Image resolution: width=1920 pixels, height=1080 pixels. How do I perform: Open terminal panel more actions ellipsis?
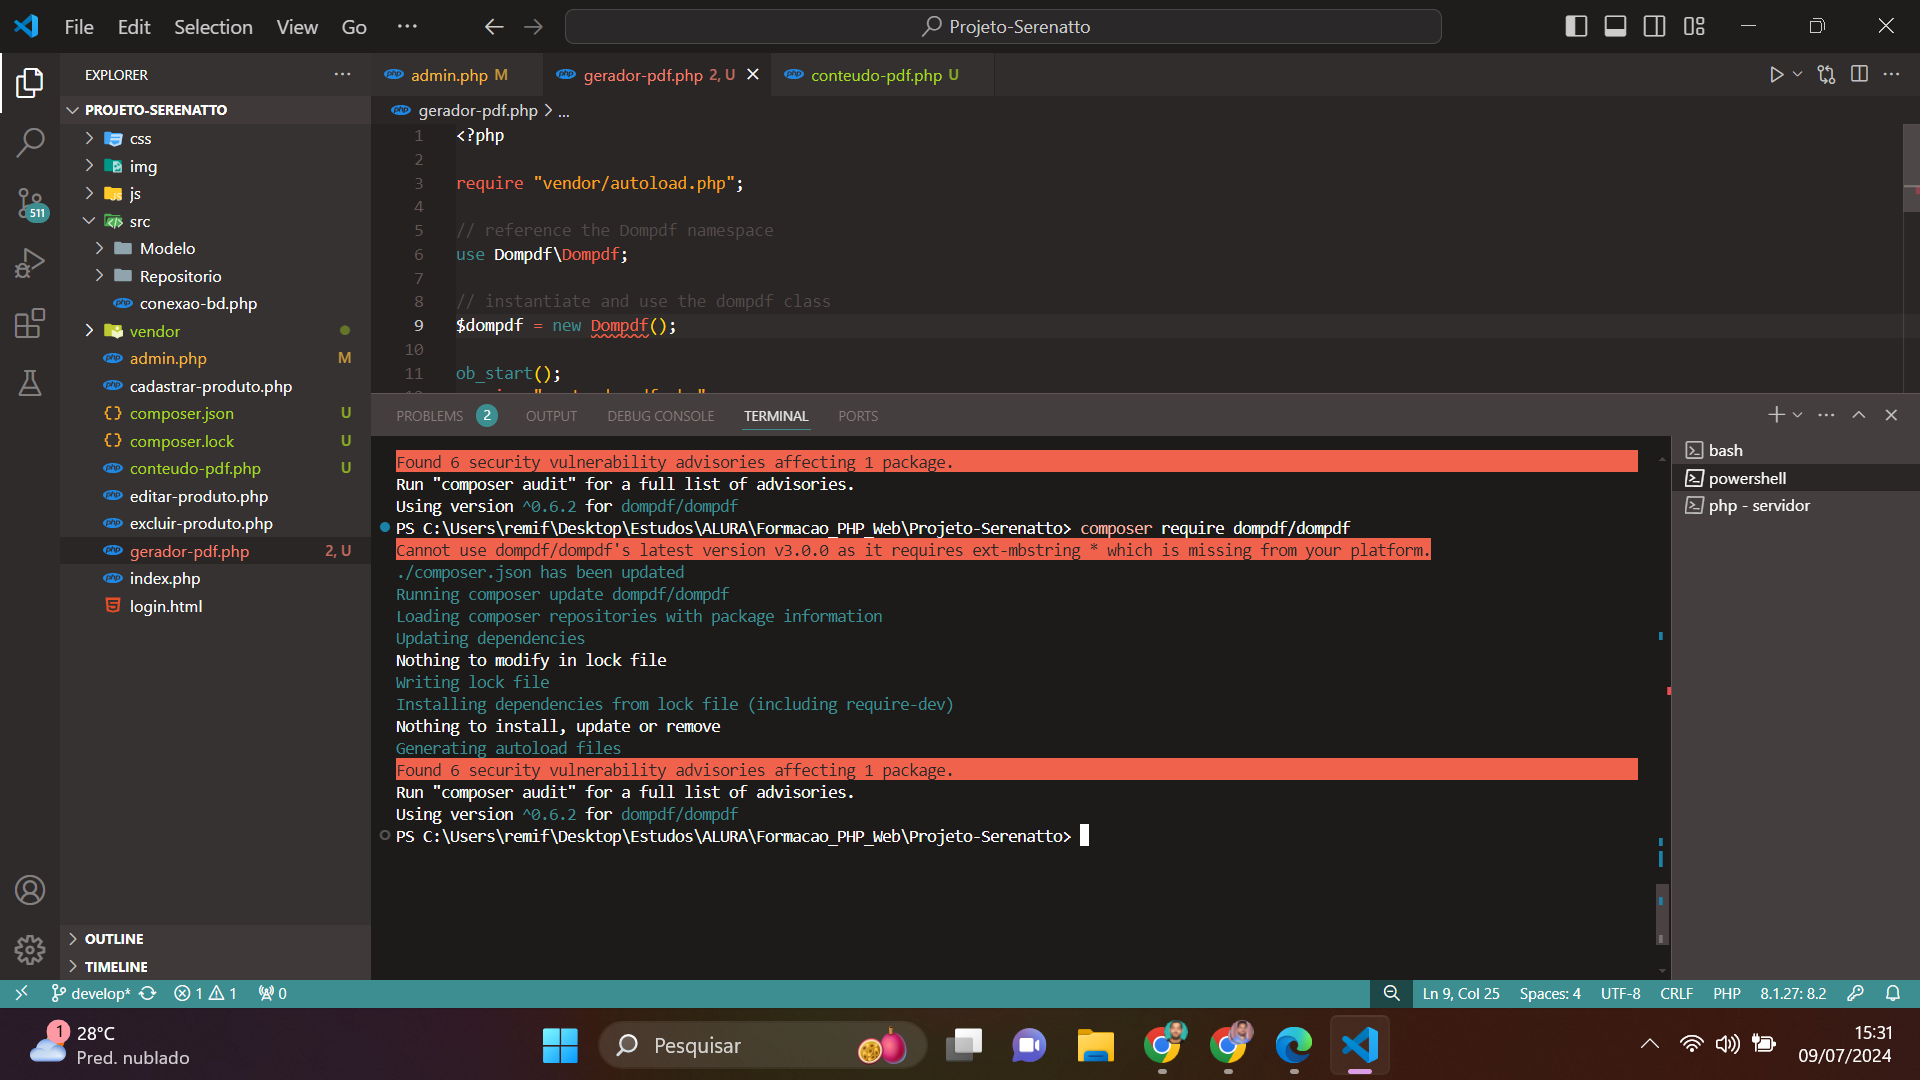click(x=1826, y=415)
